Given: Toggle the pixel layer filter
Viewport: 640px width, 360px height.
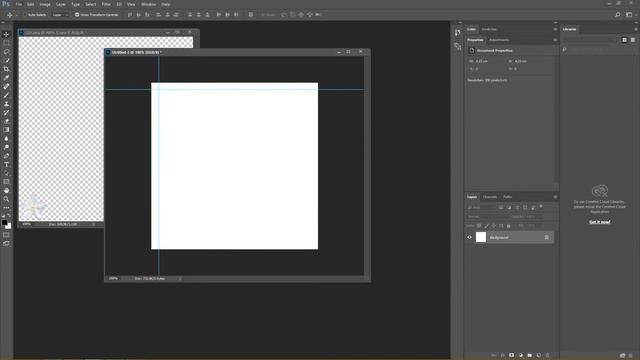Looking at the screenshot, I should coord(501,208).
